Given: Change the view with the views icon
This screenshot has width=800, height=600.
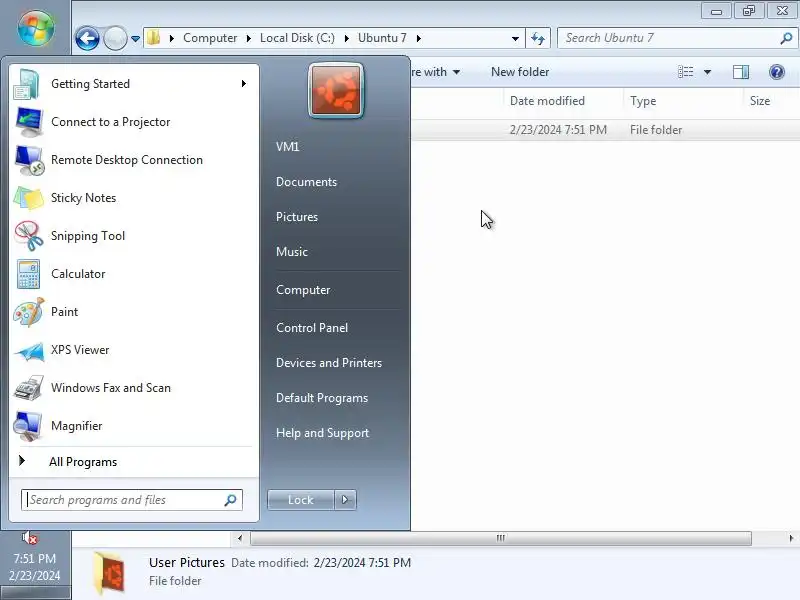Looking at the screenshot, I should coord(685,72).
